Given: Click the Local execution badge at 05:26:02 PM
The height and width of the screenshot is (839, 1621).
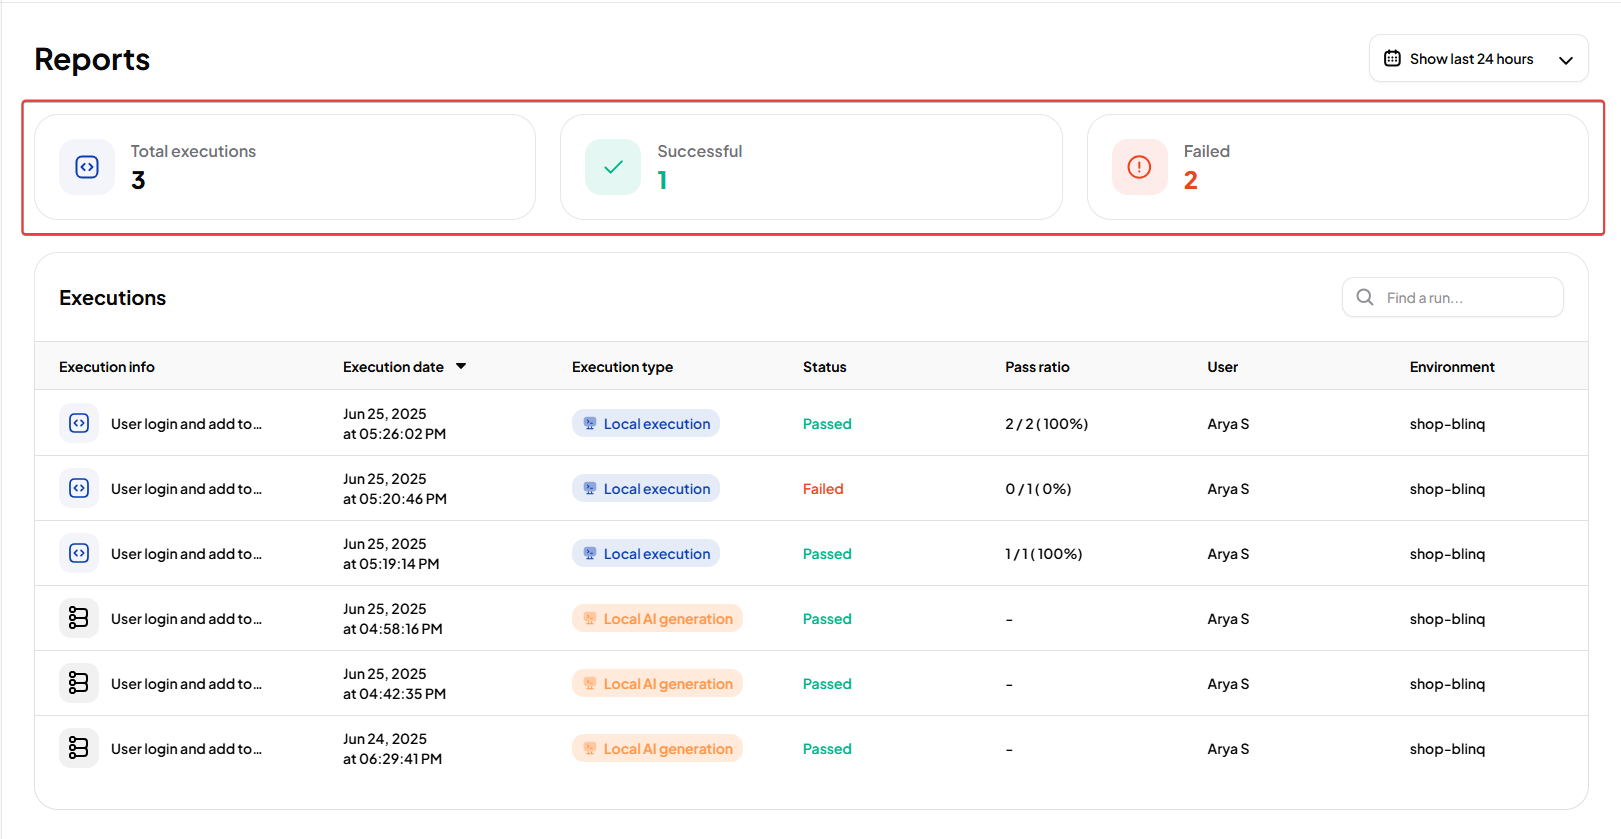Looking at the screenshot, I should pos(646,423).
